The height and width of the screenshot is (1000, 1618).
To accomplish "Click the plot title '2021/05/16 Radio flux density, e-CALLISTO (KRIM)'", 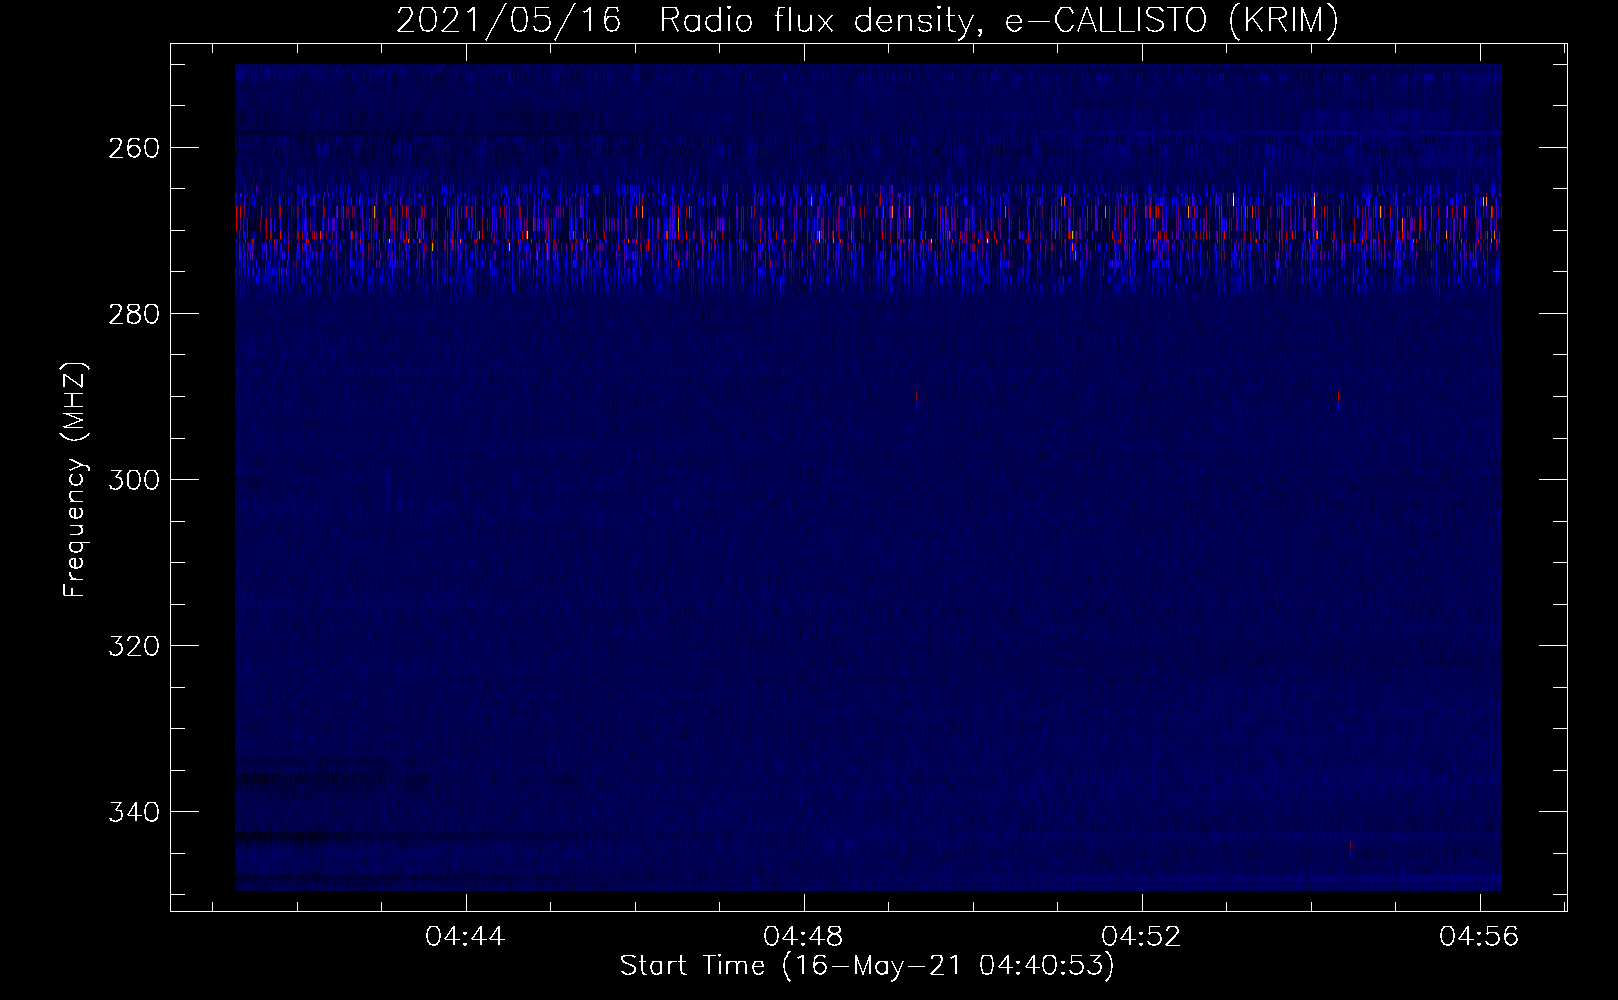I will [867, 21].
